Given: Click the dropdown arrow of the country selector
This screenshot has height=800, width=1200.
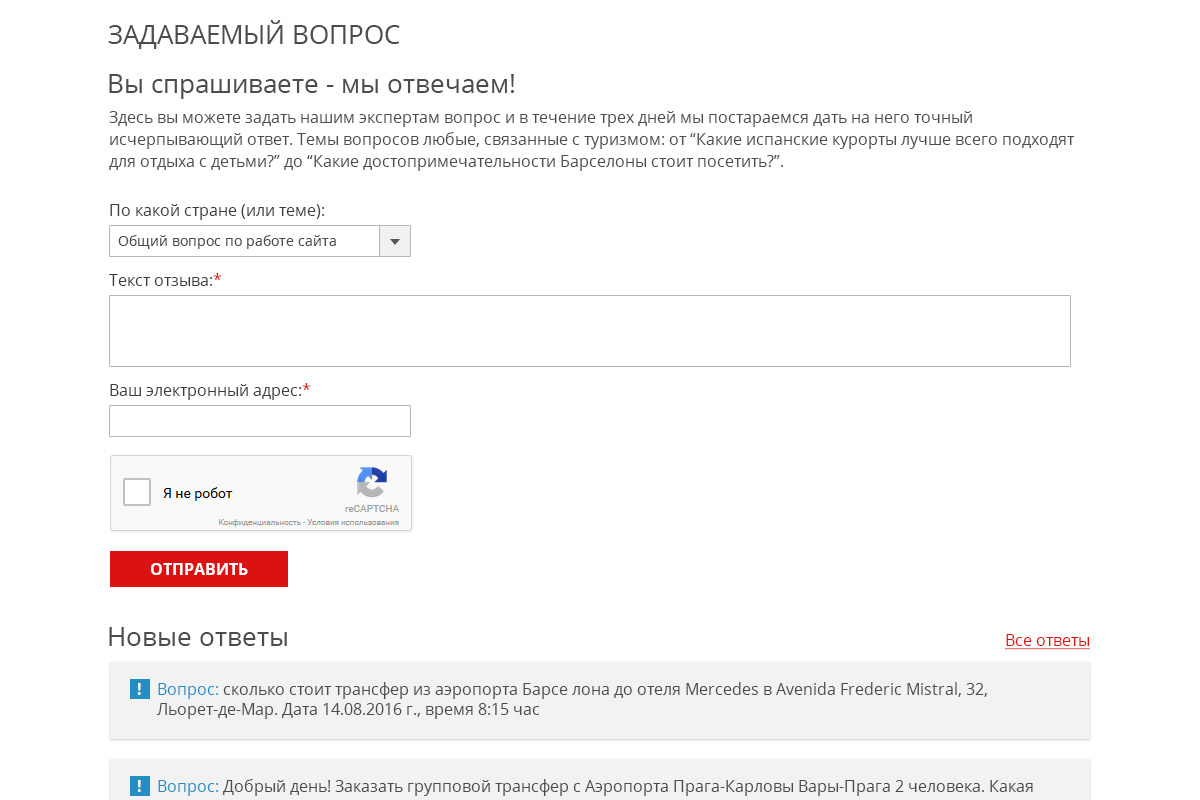Looking at the screenshot, I should click(395, 241).
